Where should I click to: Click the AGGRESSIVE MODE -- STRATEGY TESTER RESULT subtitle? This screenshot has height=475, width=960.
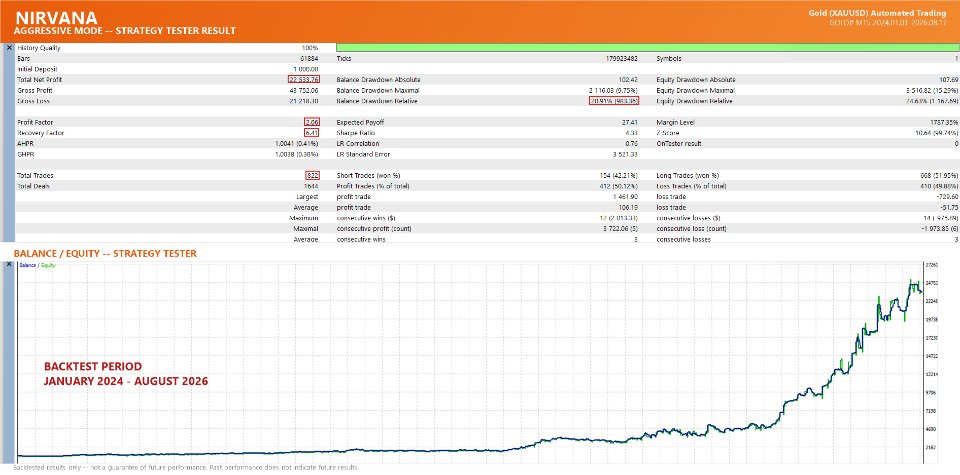[124, 31]
